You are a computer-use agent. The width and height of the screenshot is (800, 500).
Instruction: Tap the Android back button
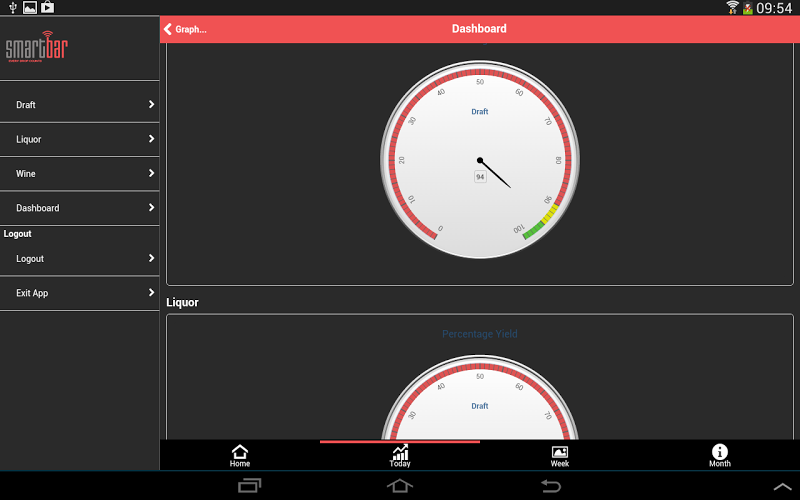[x=551, y=485]
